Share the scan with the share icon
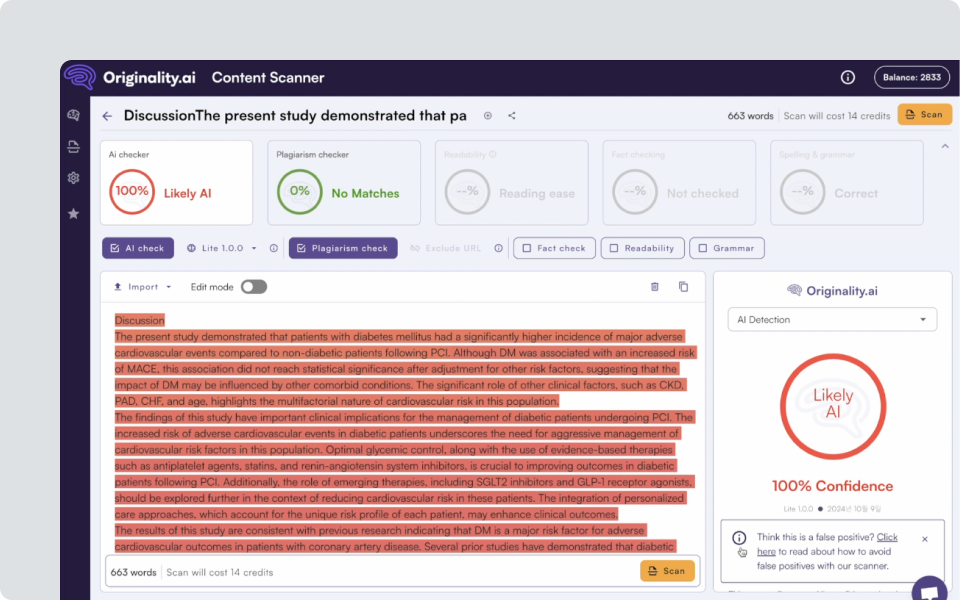Image resolution: width=960 pixels, height=600 pixels. point(512,116)
